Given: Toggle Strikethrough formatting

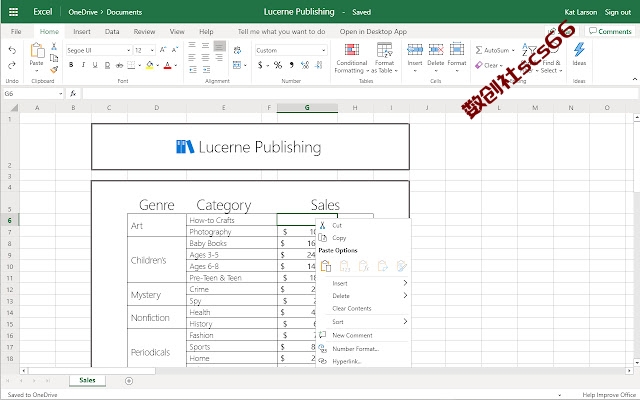Looking at the screenshot, I should [x=119, y=64].
